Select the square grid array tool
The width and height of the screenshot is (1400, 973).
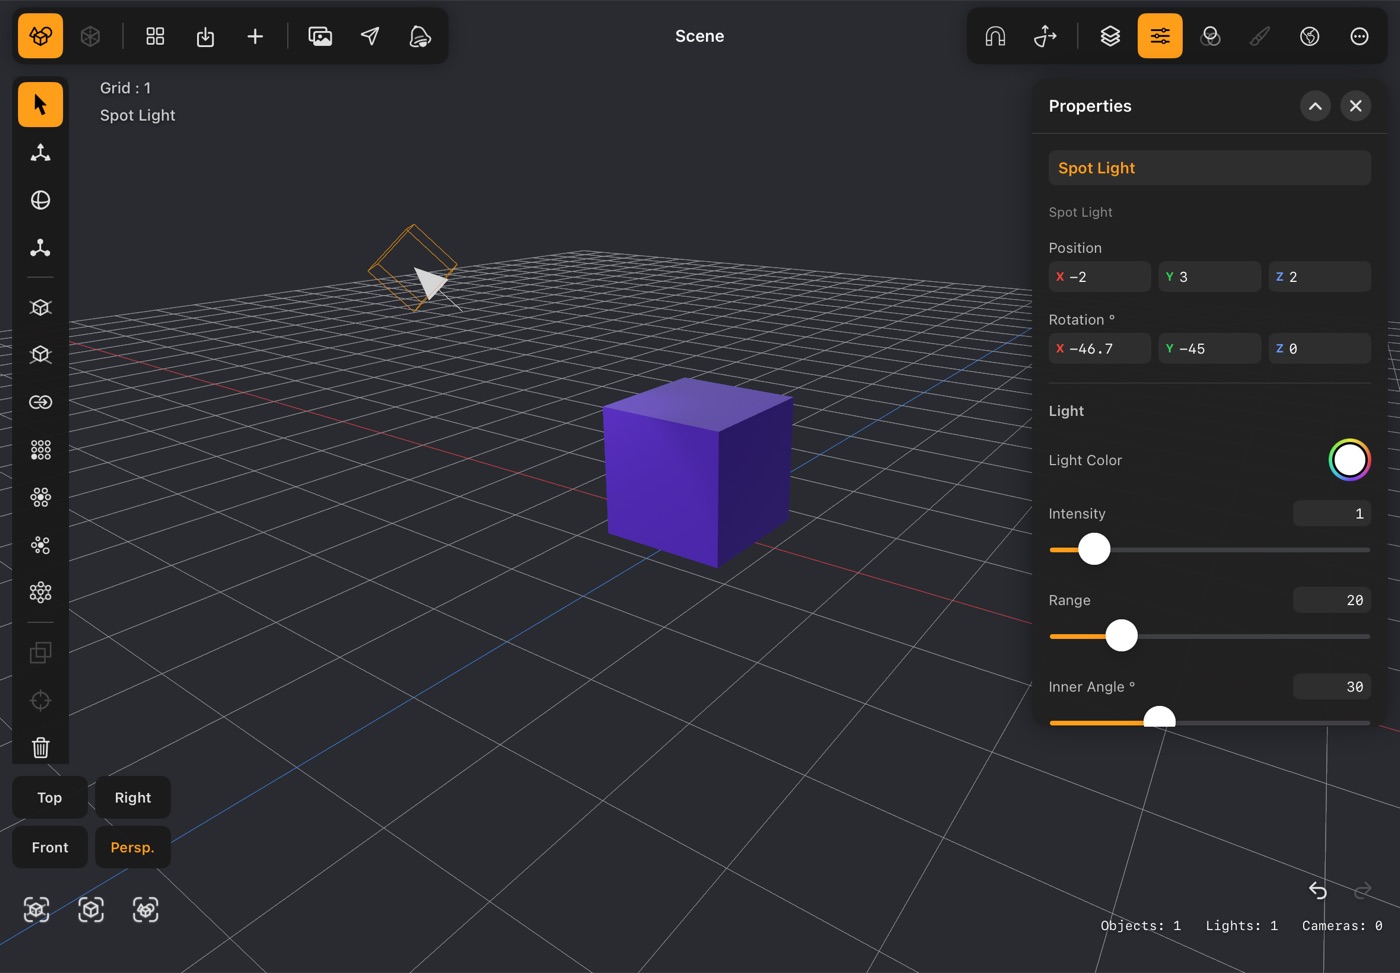(40, 450)
